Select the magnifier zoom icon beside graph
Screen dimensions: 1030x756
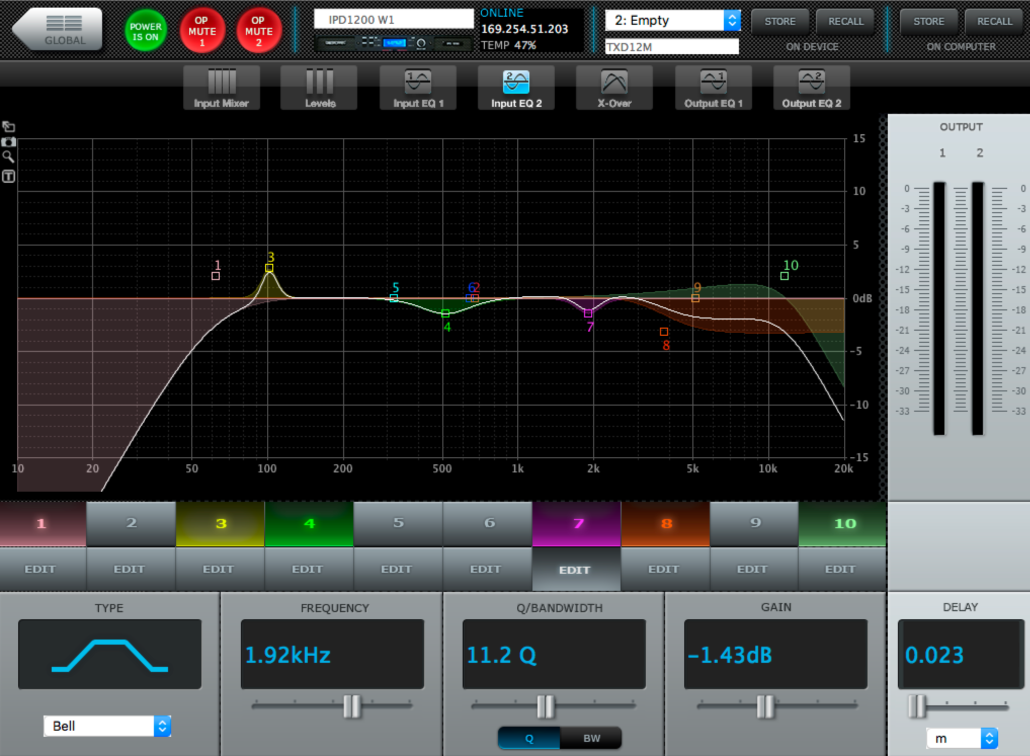coord(9,157)
